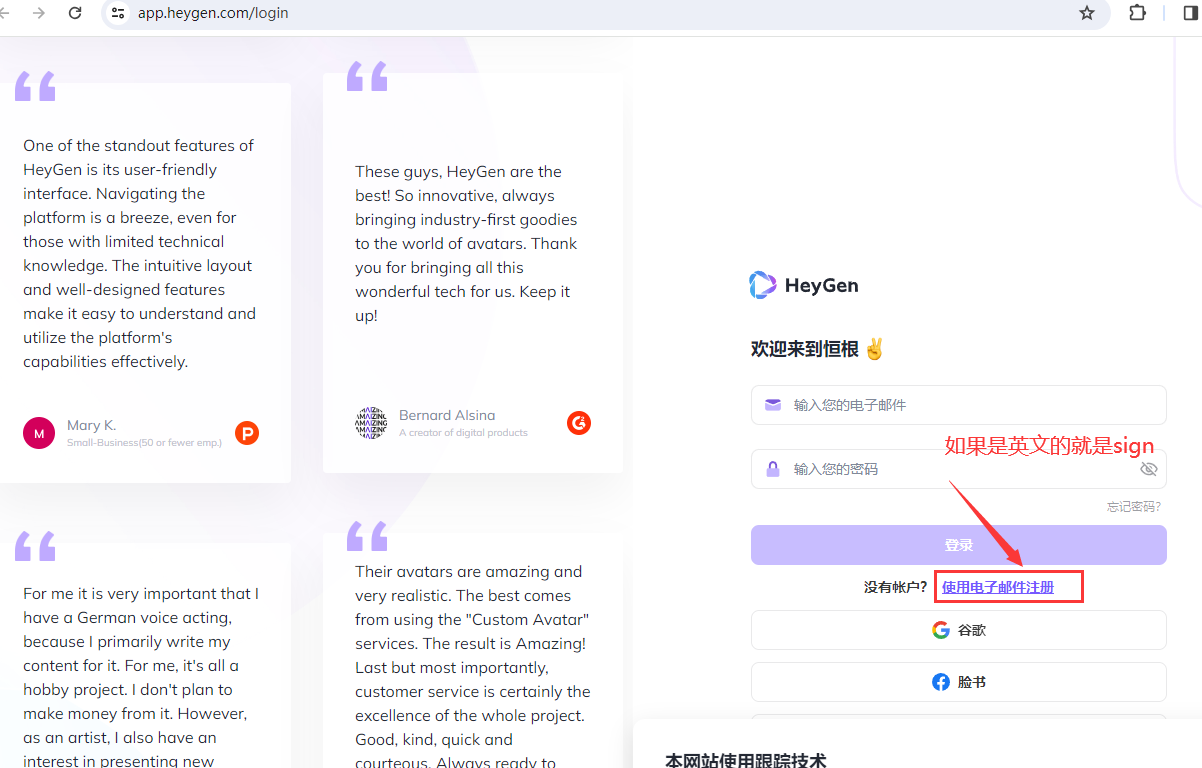Click review text starting "For me it is very important"

tap(141, 676)
